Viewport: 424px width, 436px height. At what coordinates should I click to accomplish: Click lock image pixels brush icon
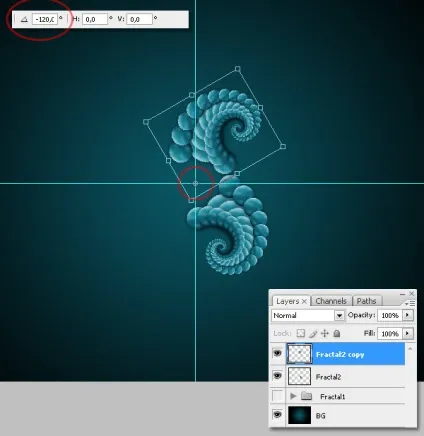[313, 333]
